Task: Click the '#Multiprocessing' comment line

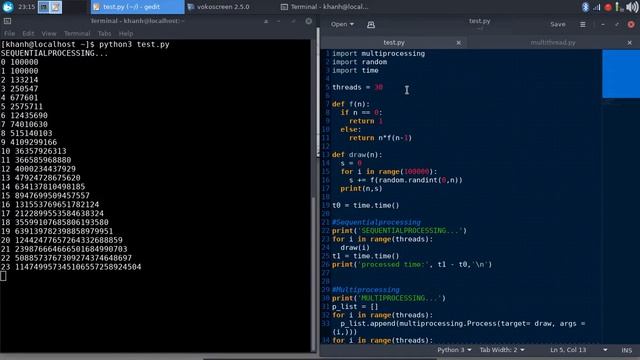Action: 366,290
